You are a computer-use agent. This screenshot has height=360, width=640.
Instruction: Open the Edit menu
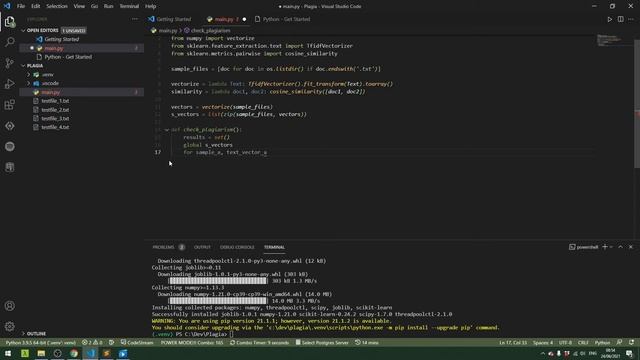point(36,6)
